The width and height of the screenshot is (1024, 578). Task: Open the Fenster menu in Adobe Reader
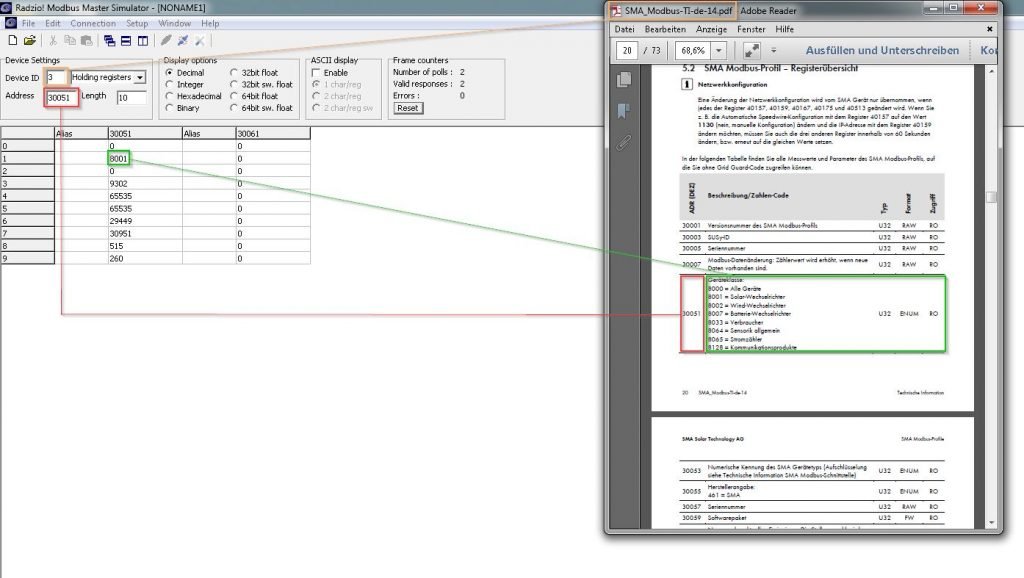[x=751, y=29]
